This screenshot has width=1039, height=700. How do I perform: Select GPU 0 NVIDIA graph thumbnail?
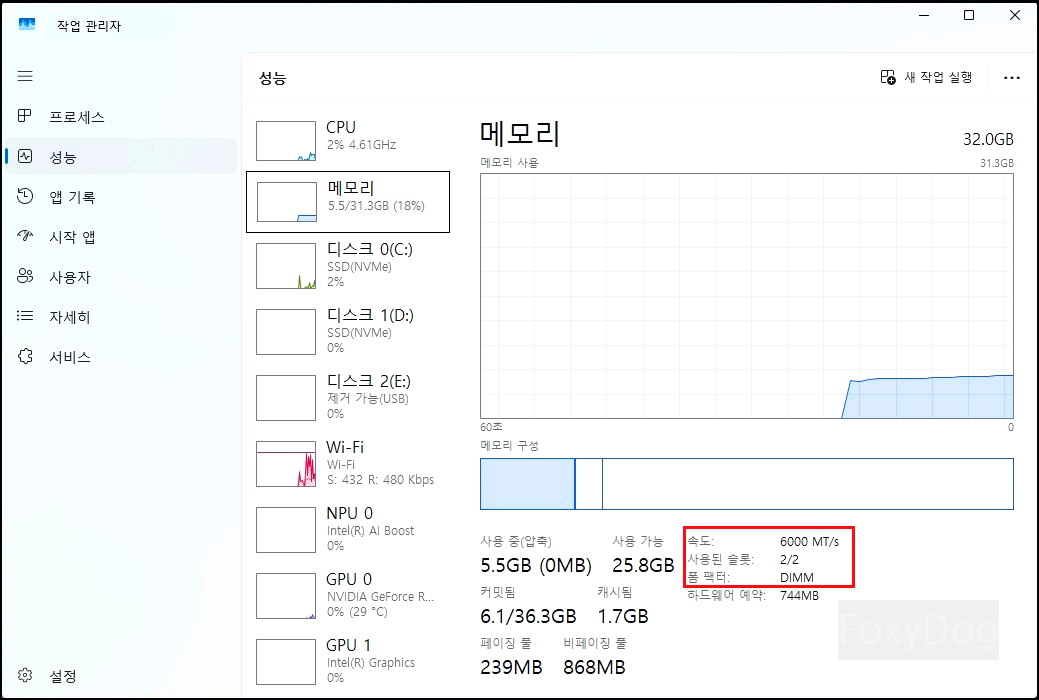click(286, 596)
